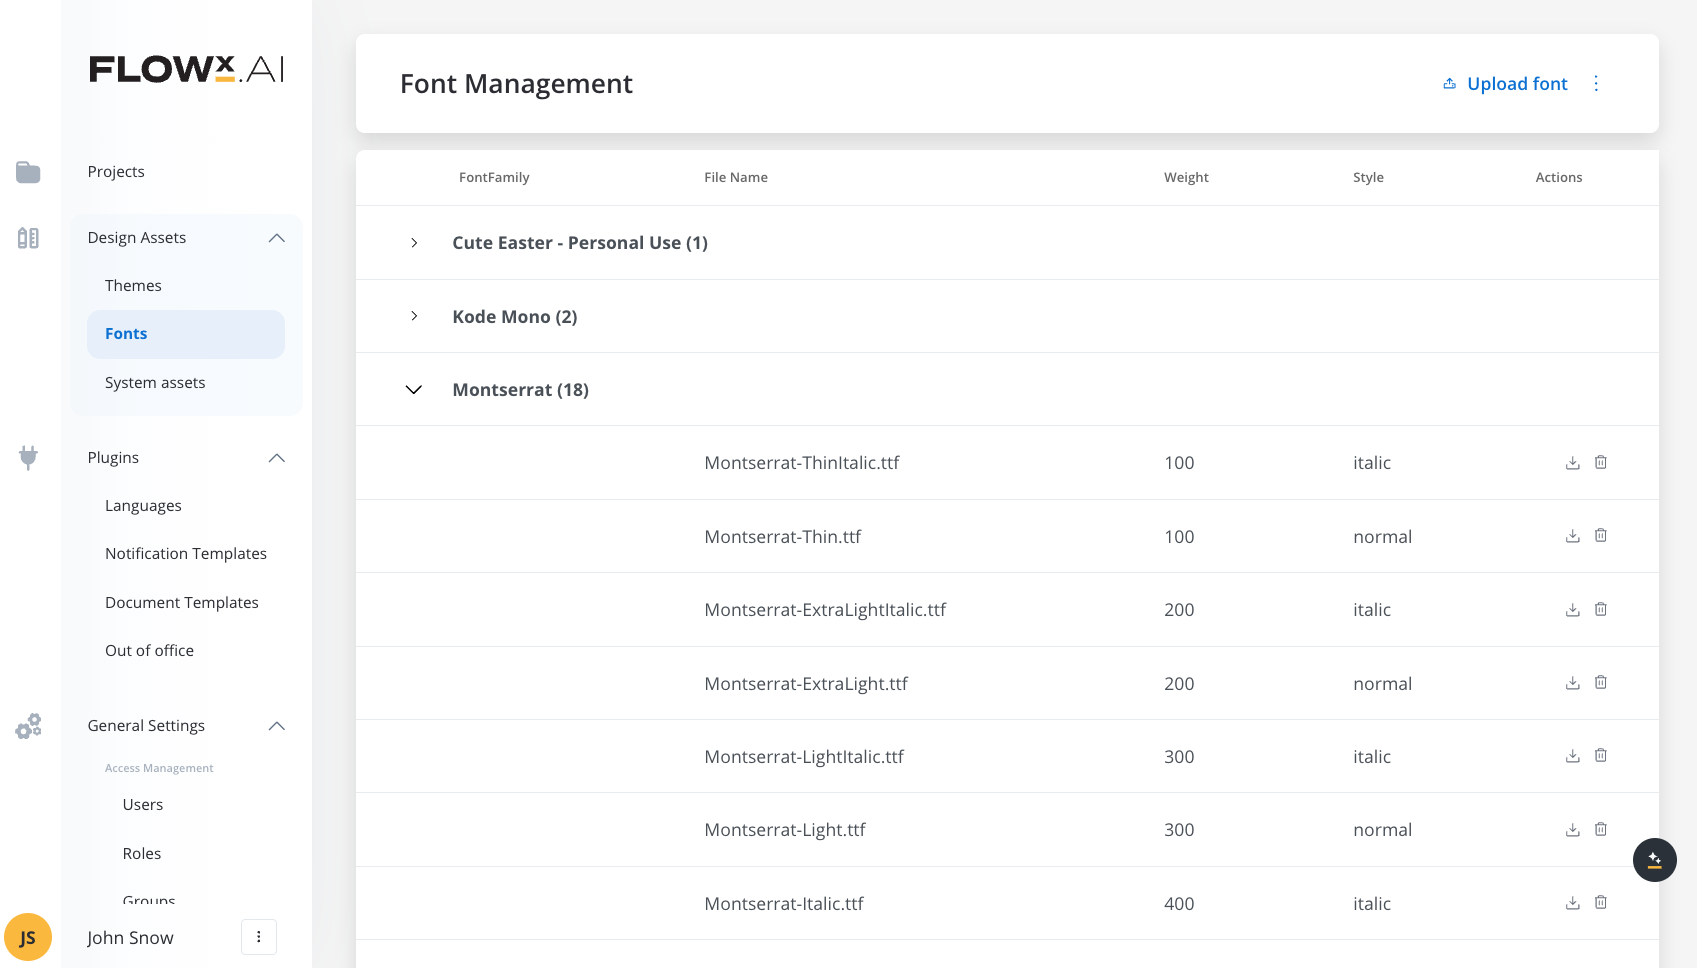The height and width of the screenshot is (968, 1697).
Task: Click the Style column header
Action: click(1368, 178)
